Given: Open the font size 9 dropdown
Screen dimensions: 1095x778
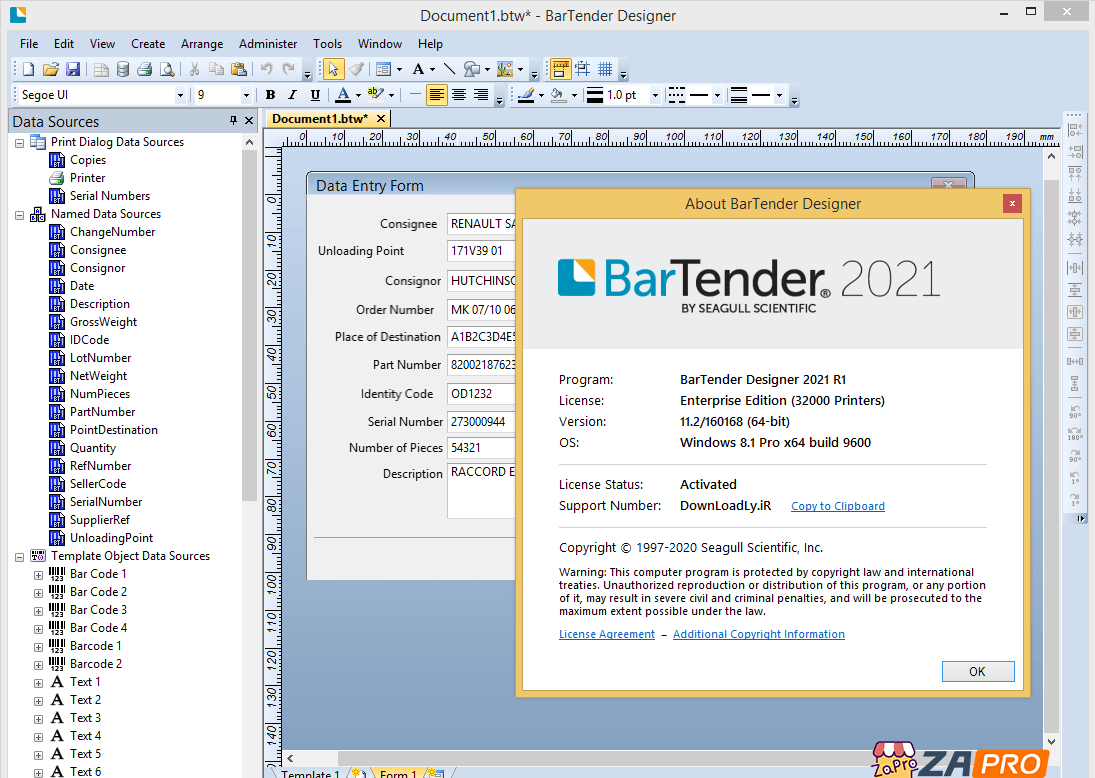Looking at the screenshot, I should coord(246,95).
